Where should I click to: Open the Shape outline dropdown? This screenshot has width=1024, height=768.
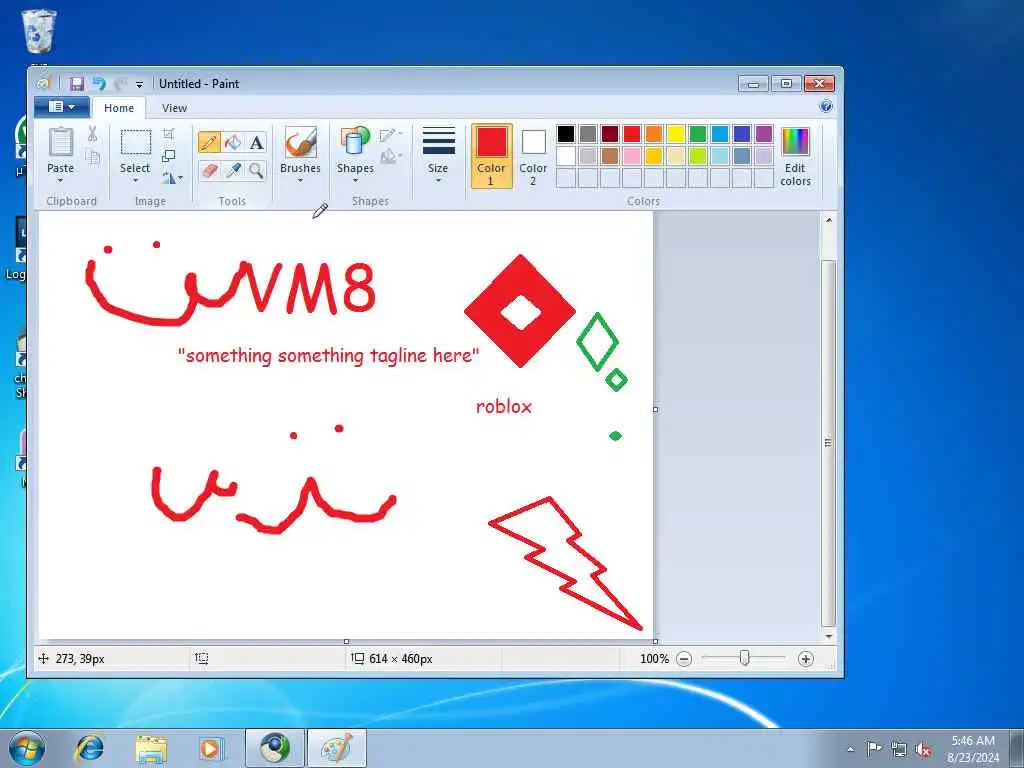[391, 135]
